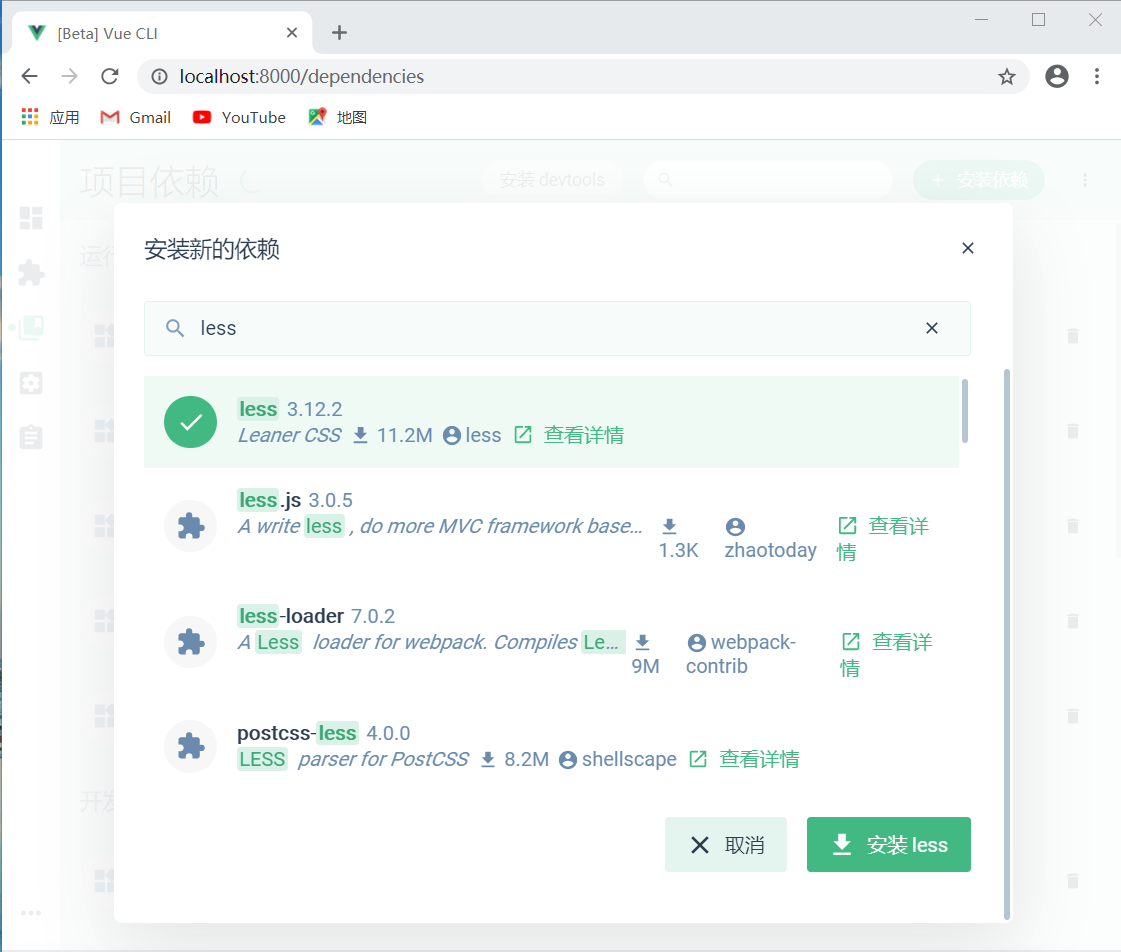Bookmark this page with star
Image resolution: width=1121 pixels, height=952 pixels.
pos(1007,76)
